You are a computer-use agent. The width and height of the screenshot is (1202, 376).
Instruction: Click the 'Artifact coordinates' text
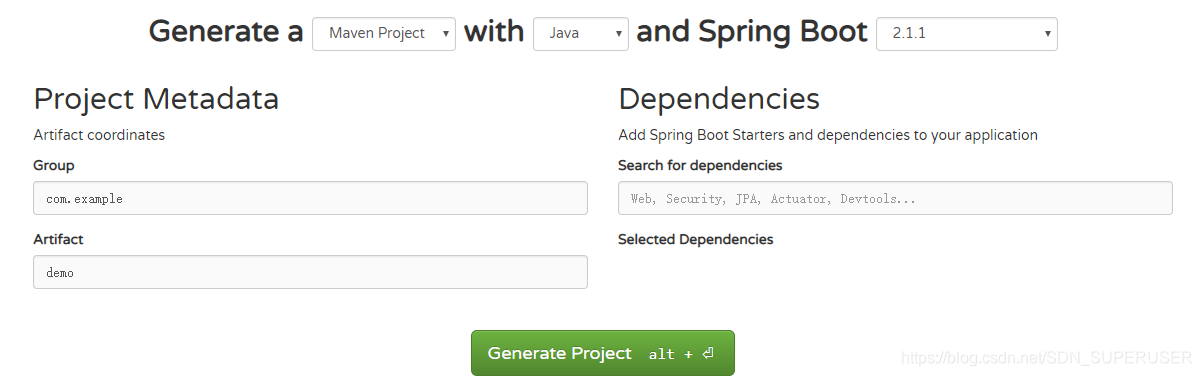99,135
